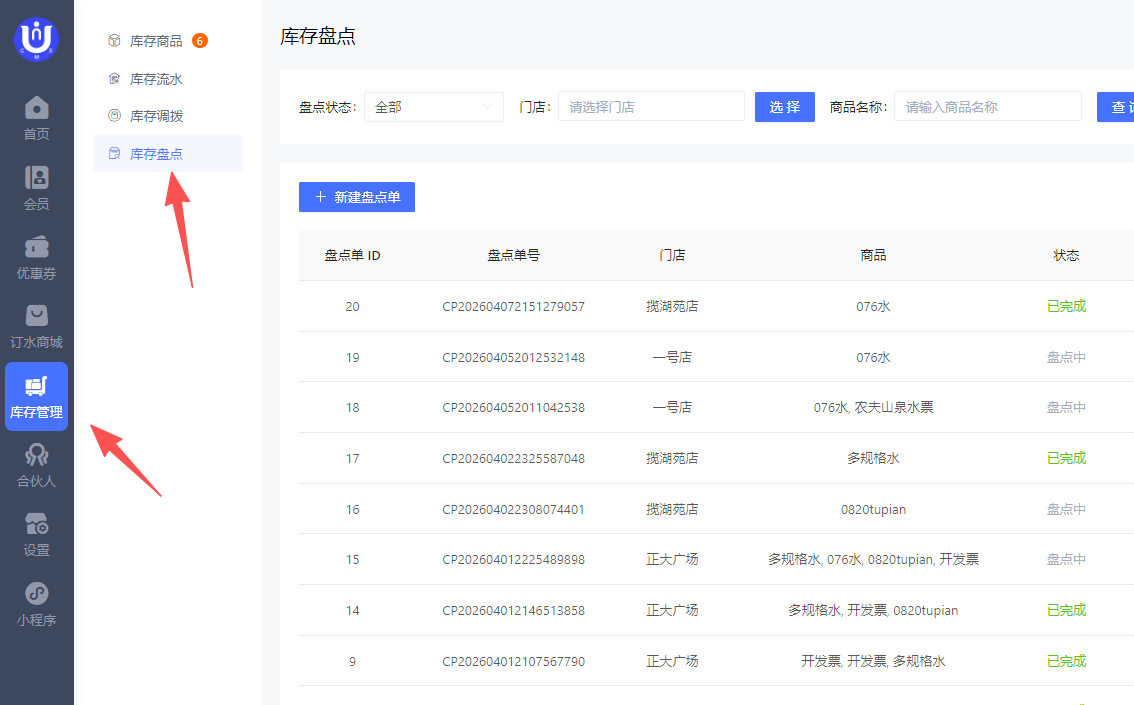Image resolution: width=1134 pixels, height=705 pixels.
Task: Open 小程序 mini program section
Action: click(37, 605)
